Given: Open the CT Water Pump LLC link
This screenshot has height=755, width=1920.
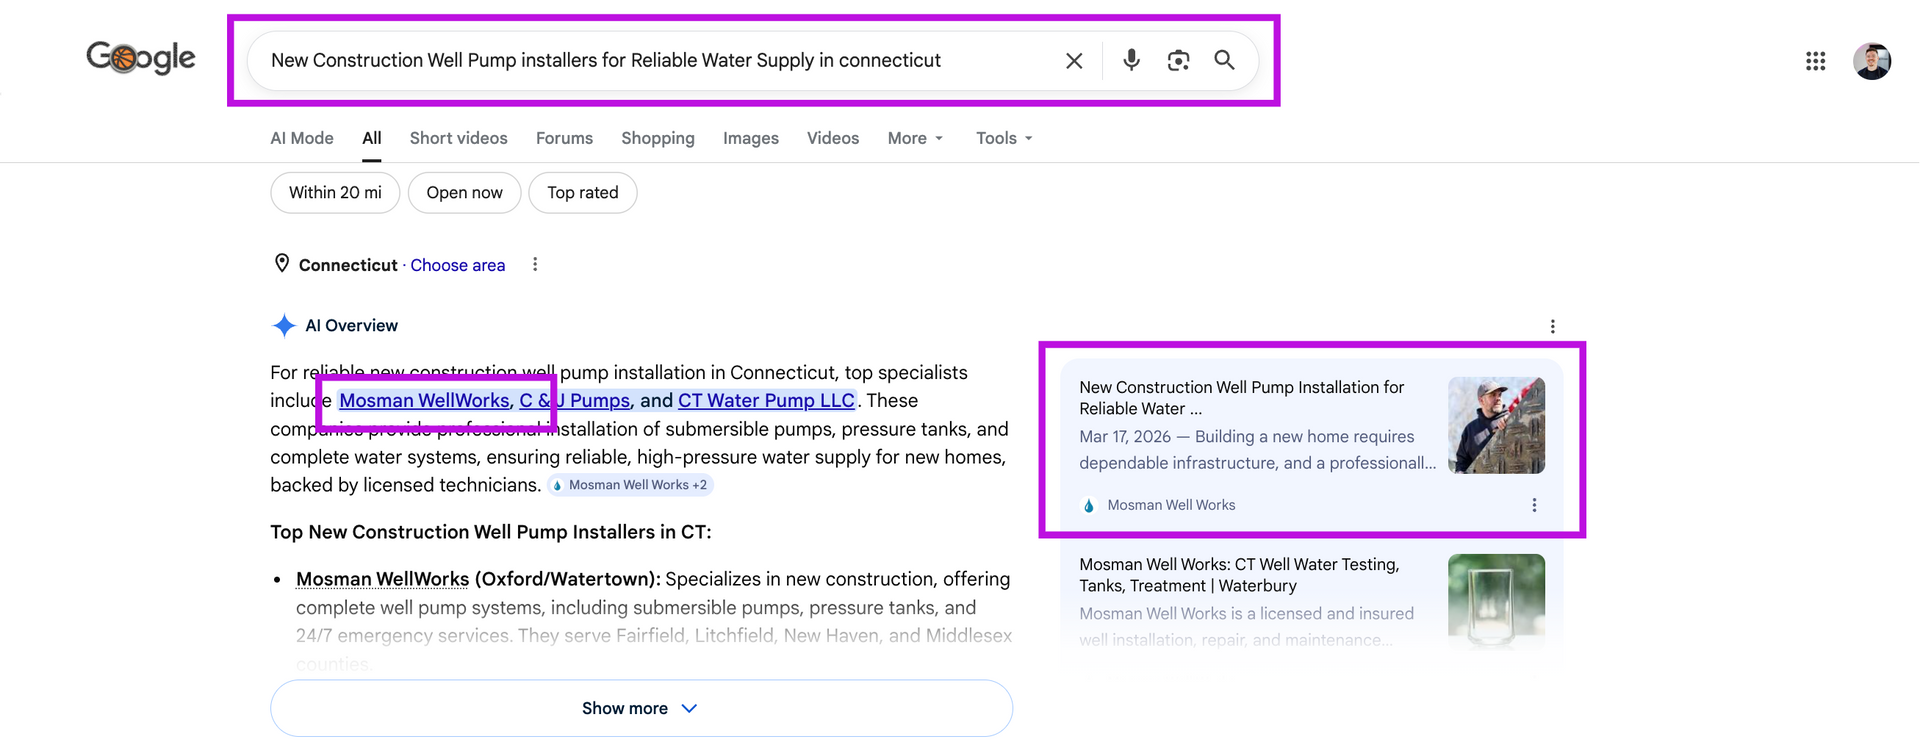Looking at the screenshot, I should (x=766, y=401).
